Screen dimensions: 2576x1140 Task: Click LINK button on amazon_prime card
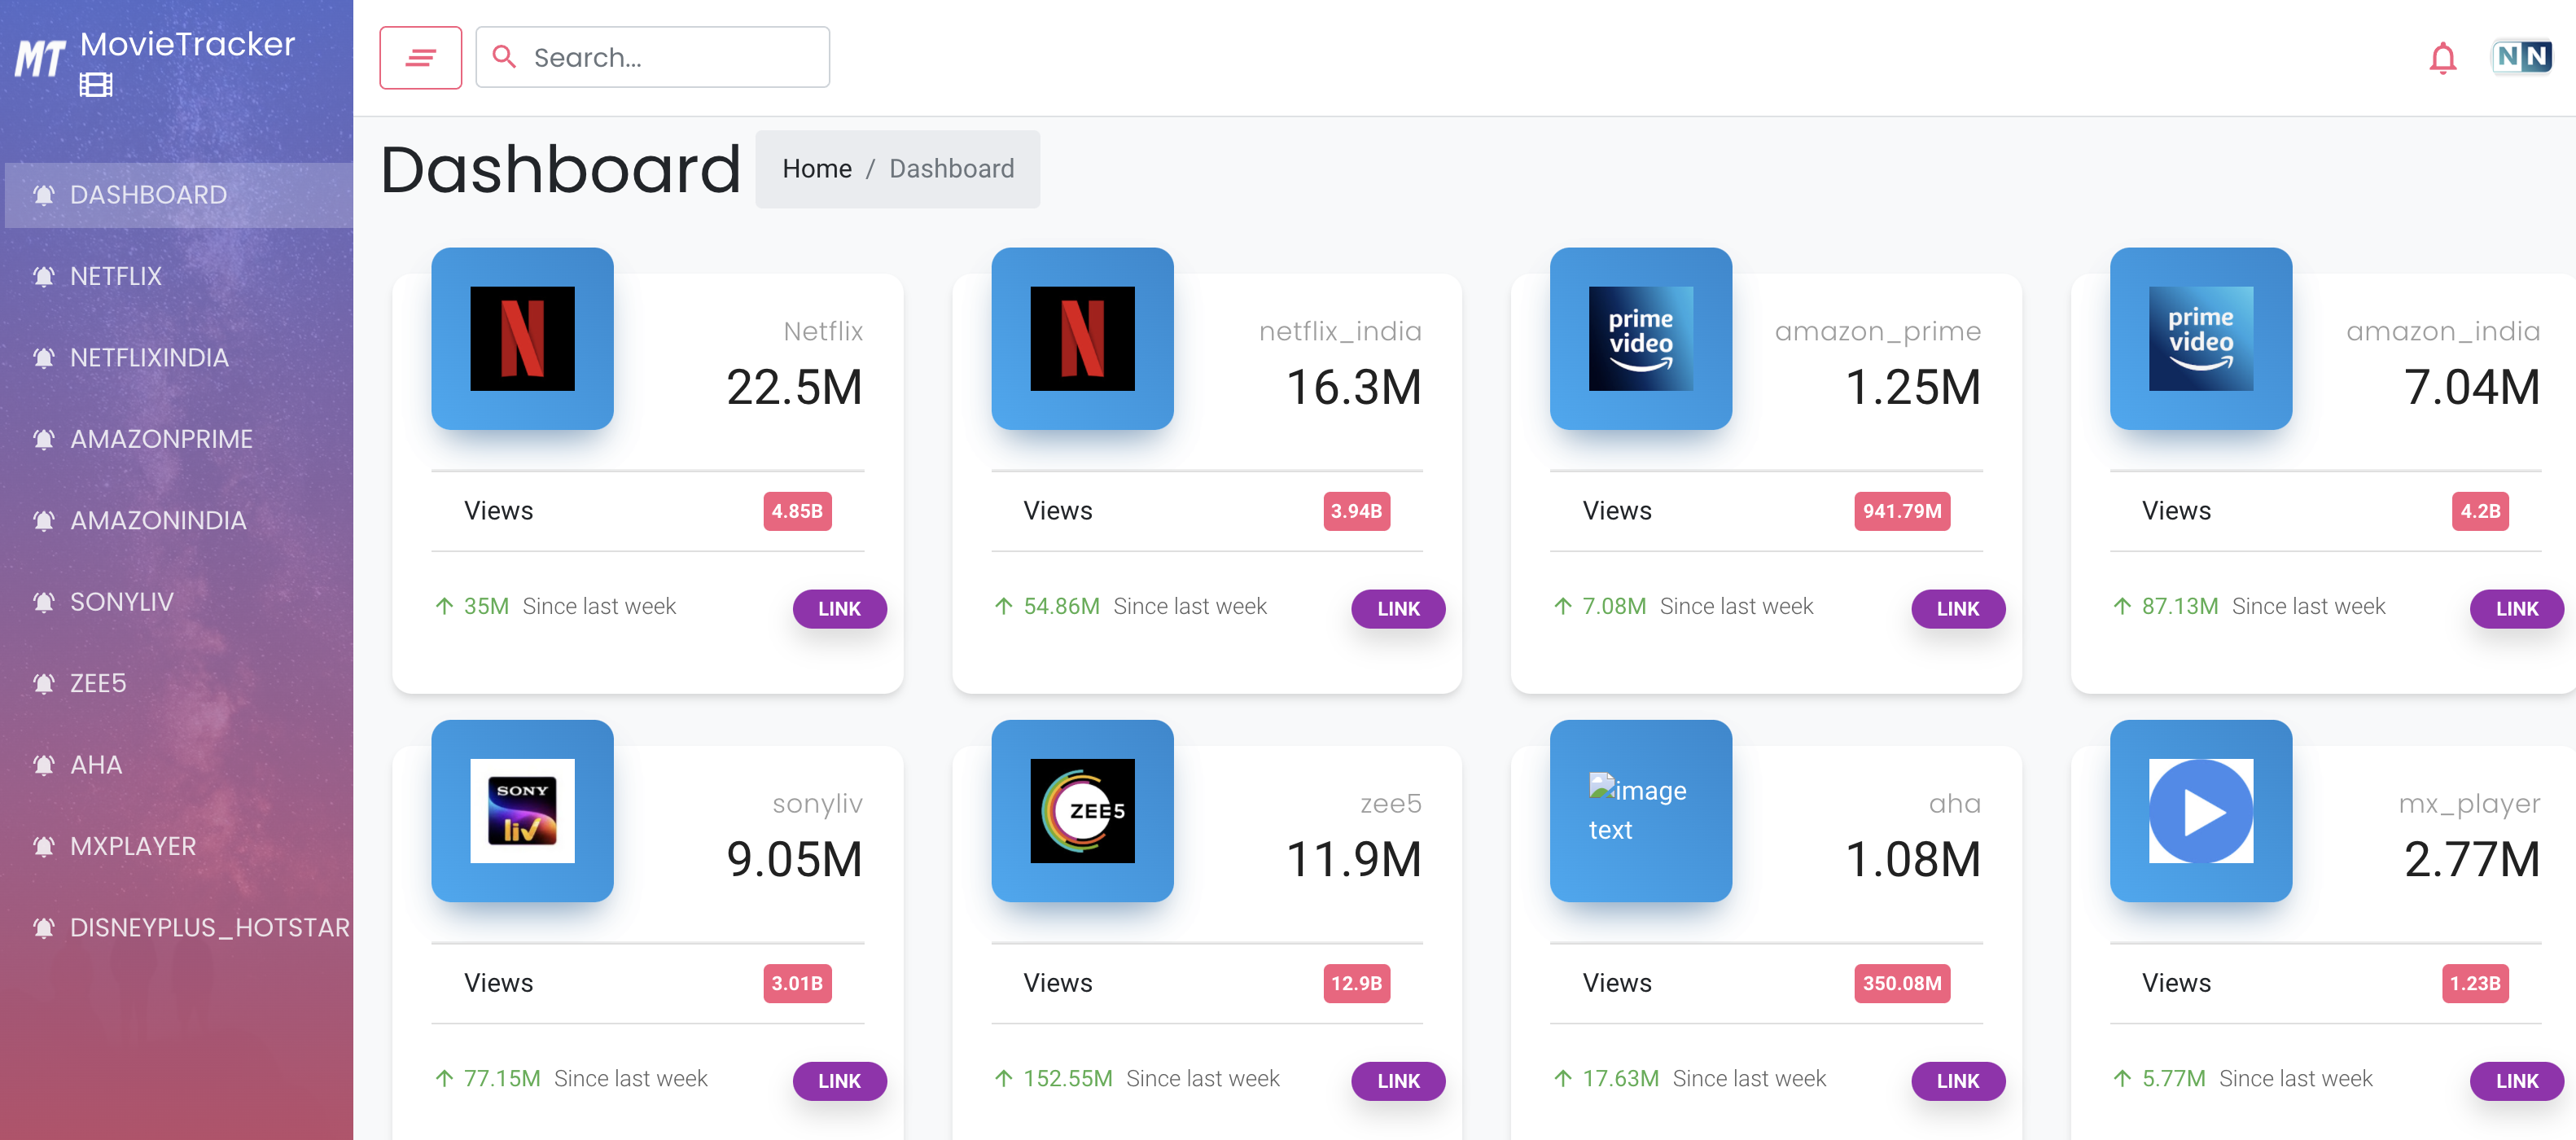(1958, 609)
